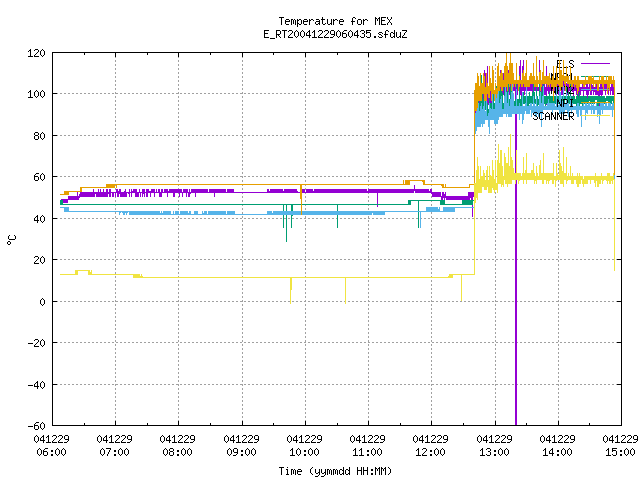Click the green dip near 09:40 reaching 30°C
Viewport: 640px width, 480px height.
[x=287, y=224]
